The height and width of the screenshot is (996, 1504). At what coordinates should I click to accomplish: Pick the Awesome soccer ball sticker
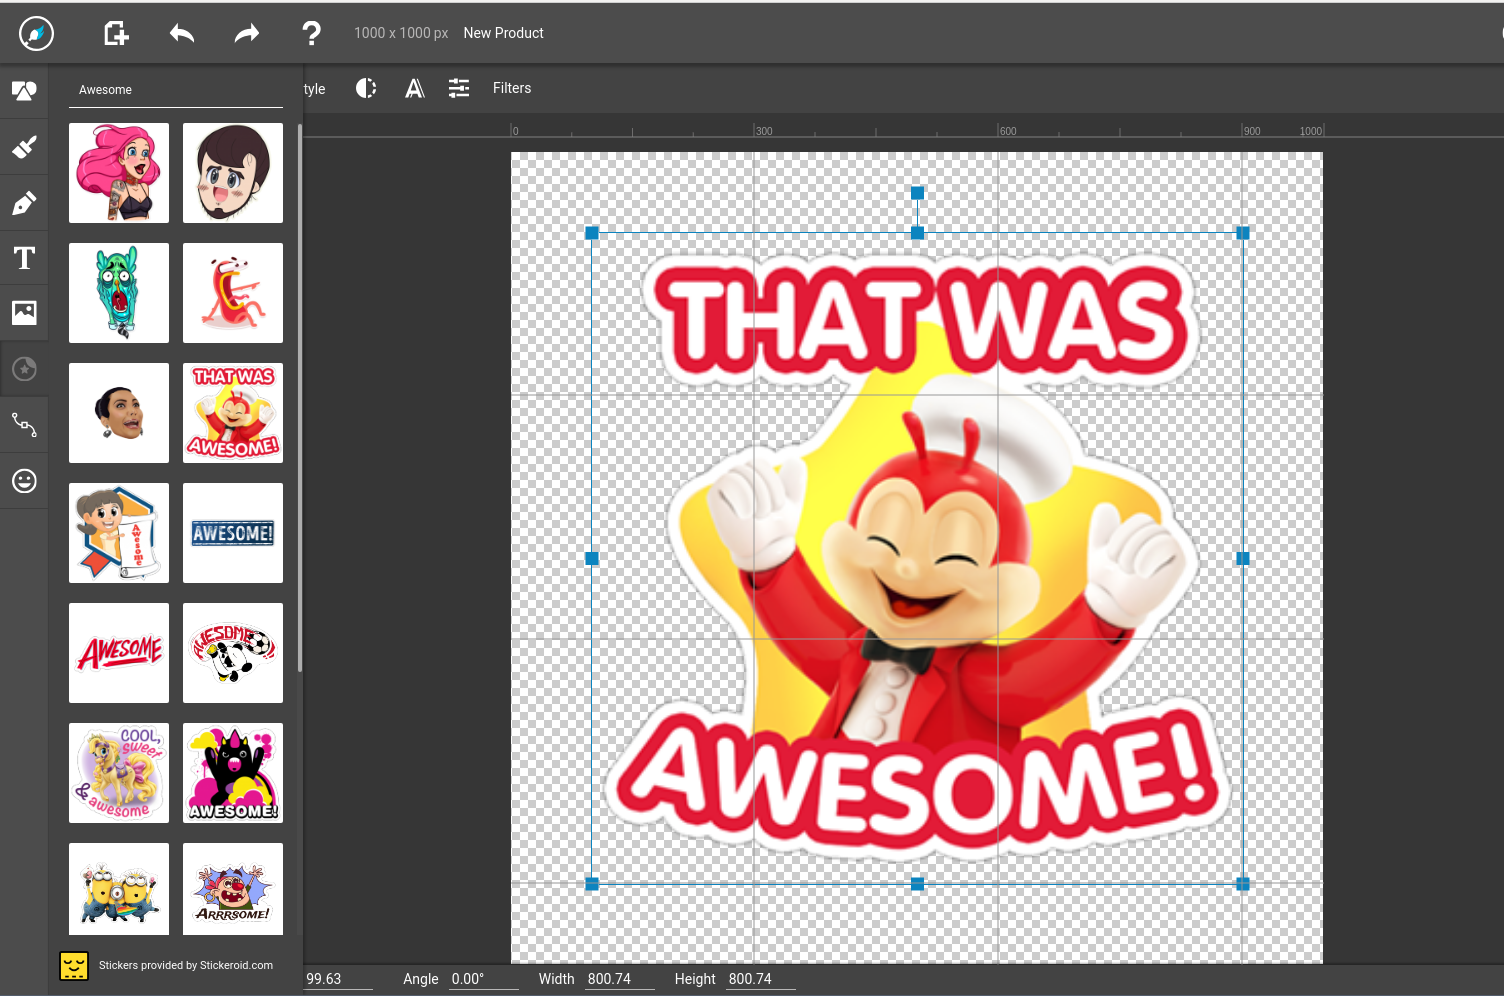coord(233,653)
